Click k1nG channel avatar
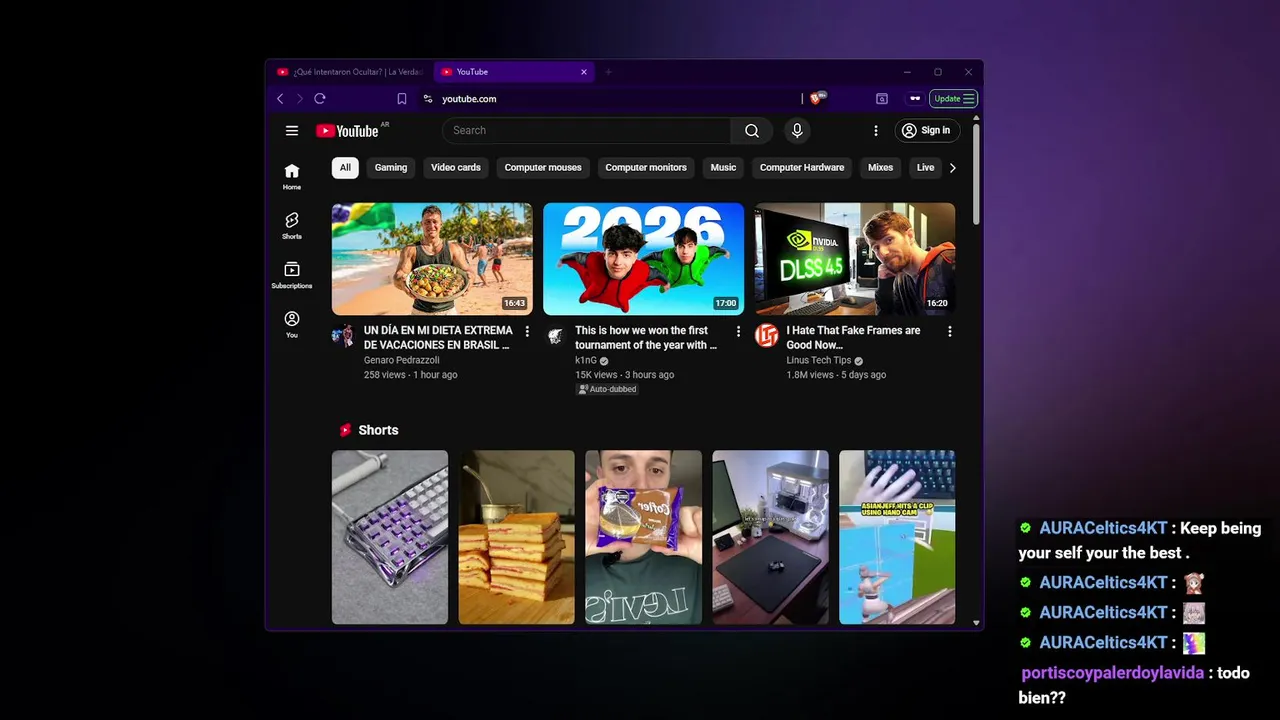This screenshot has height=720, width=1280. point(555,336)
